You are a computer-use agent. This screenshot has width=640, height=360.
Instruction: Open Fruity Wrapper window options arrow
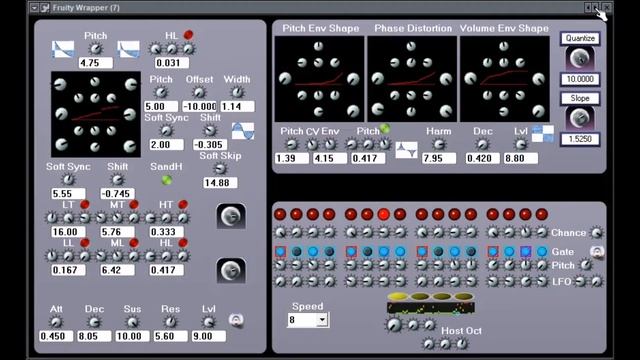[34, 7]
